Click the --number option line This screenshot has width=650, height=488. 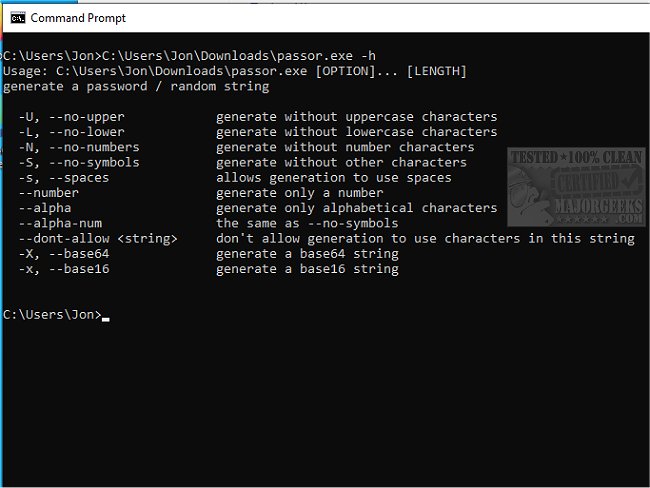pyautogui.click(x=48, y=193)
